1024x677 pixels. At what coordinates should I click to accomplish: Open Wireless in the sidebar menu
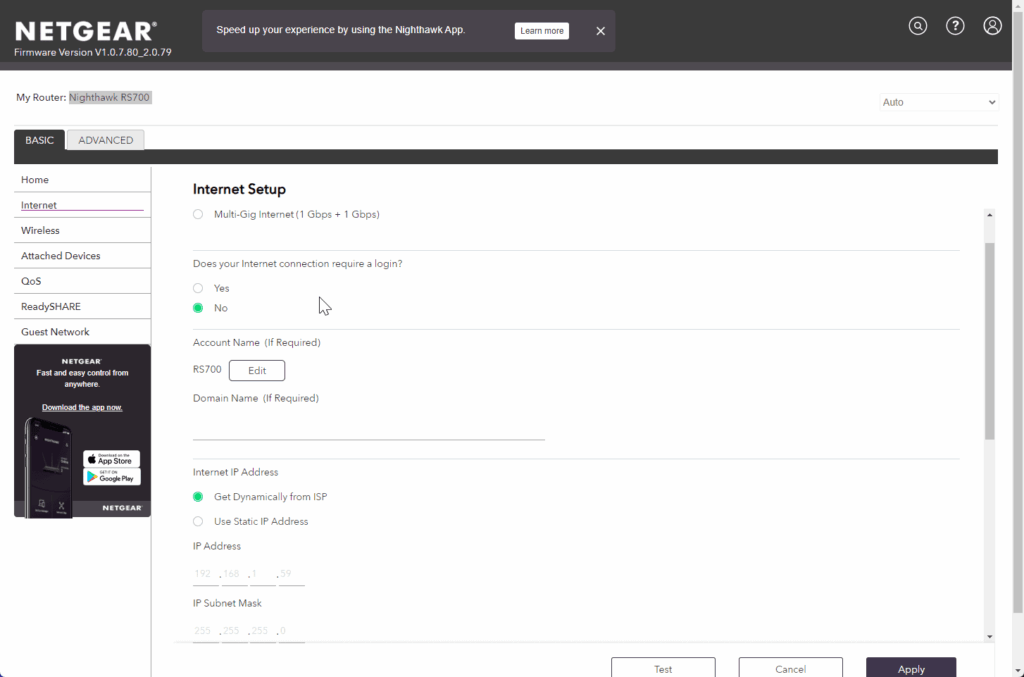[40, 230]
